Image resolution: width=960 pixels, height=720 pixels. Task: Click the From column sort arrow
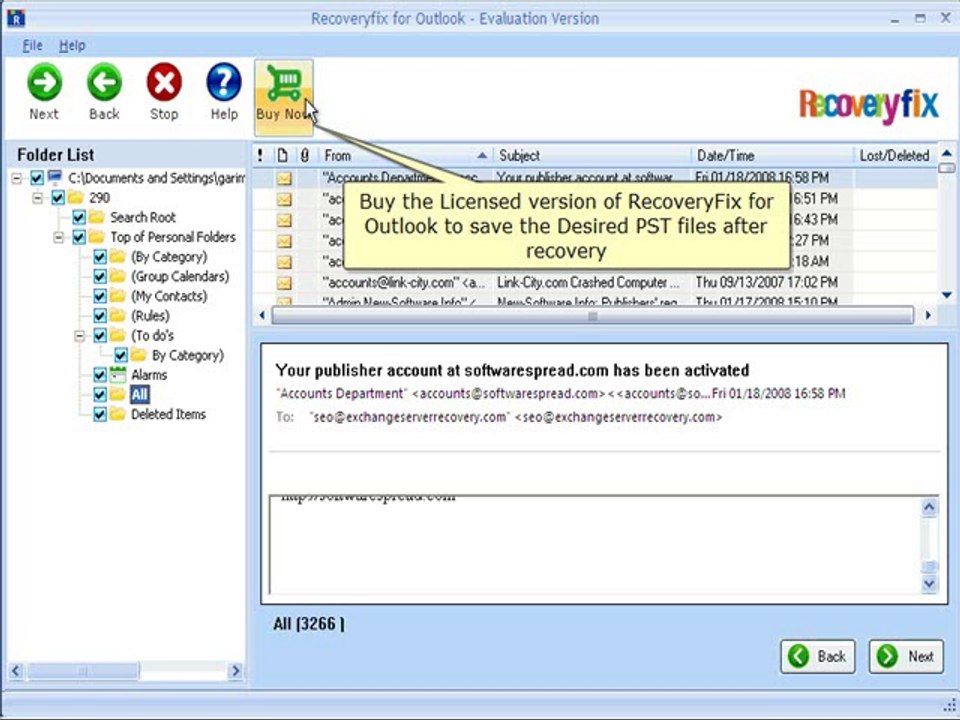pos(482,156)
